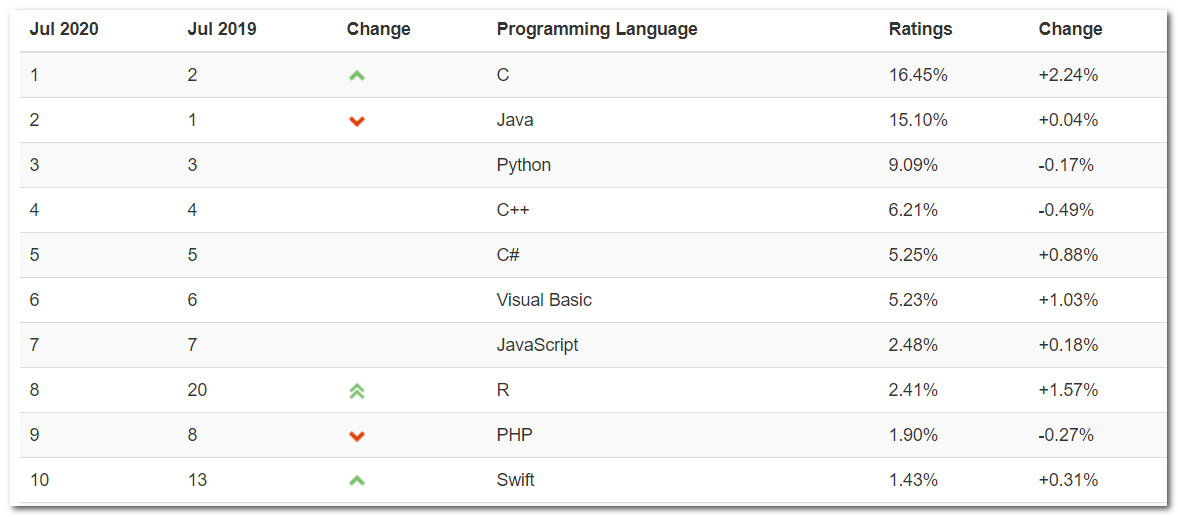The image size is (1178, 517).
Task: Click the Jul 2020 column header
Action: (64, 29)
